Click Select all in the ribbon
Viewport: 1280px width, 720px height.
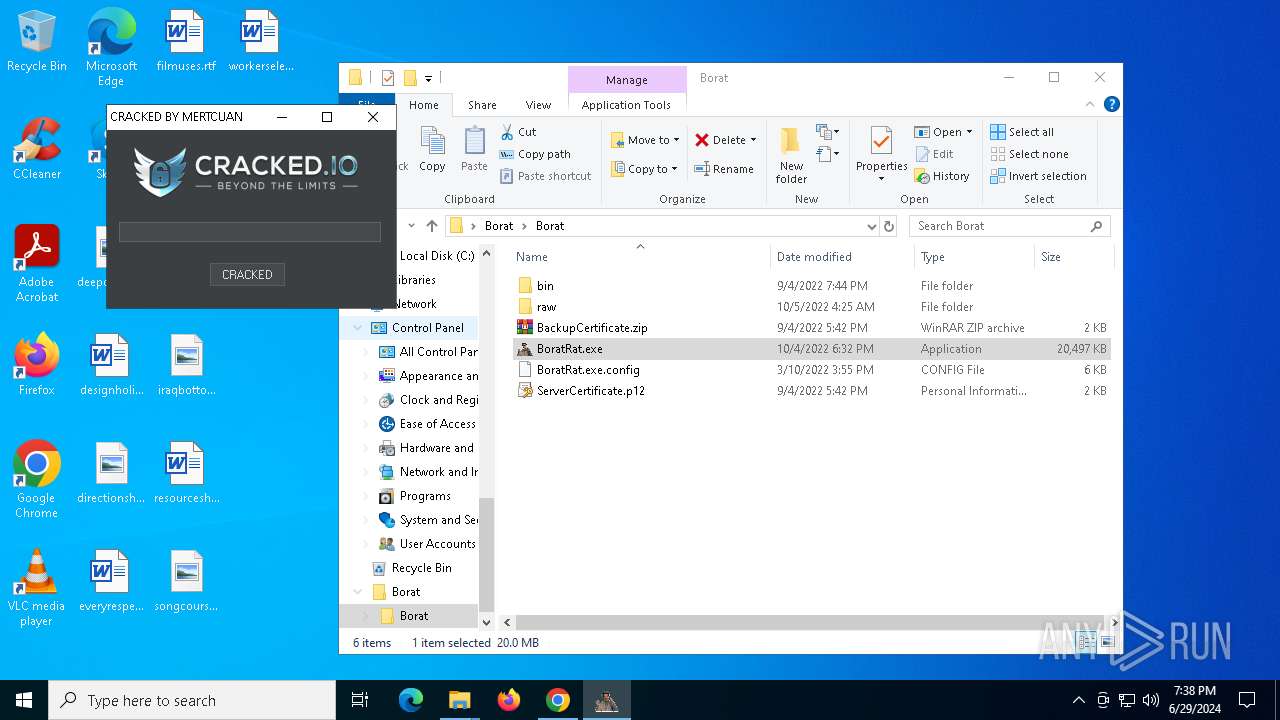point(1022,132)
